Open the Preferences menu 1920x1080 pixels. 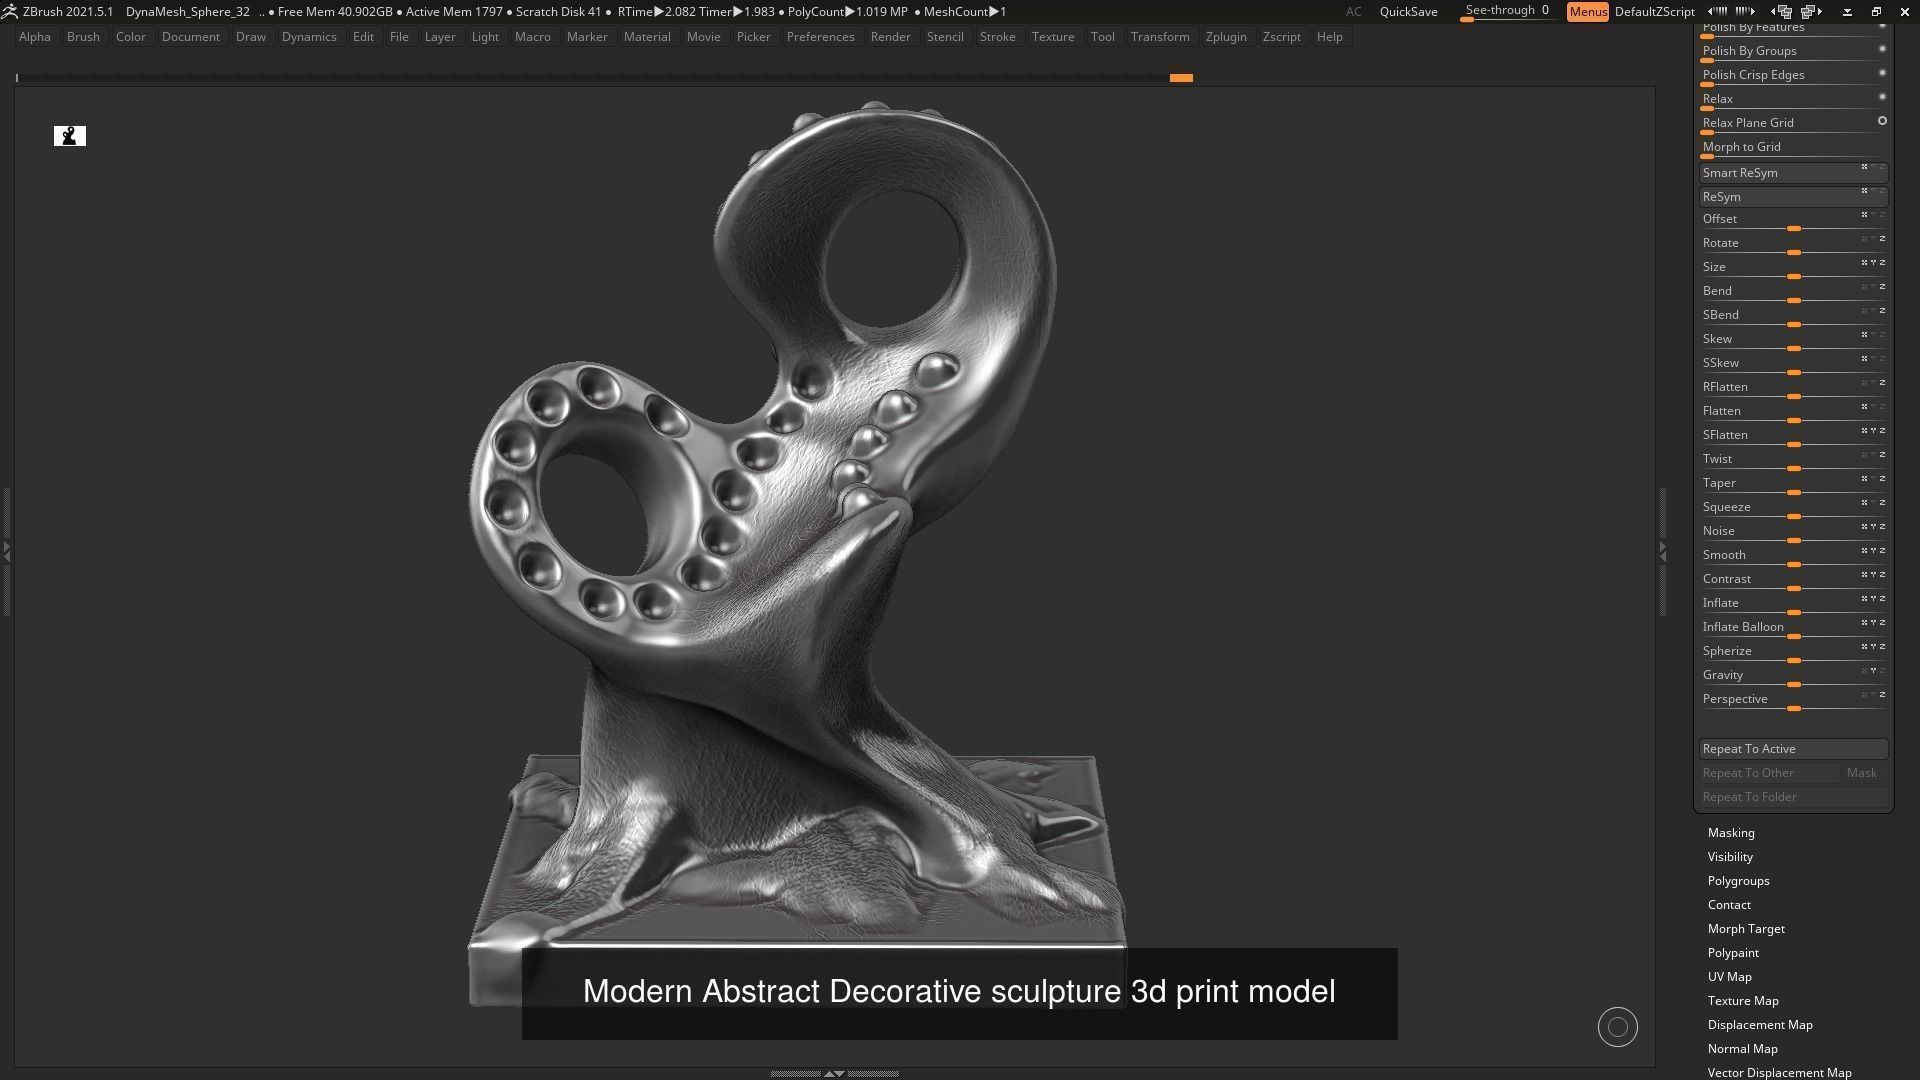tap(820, 37)
